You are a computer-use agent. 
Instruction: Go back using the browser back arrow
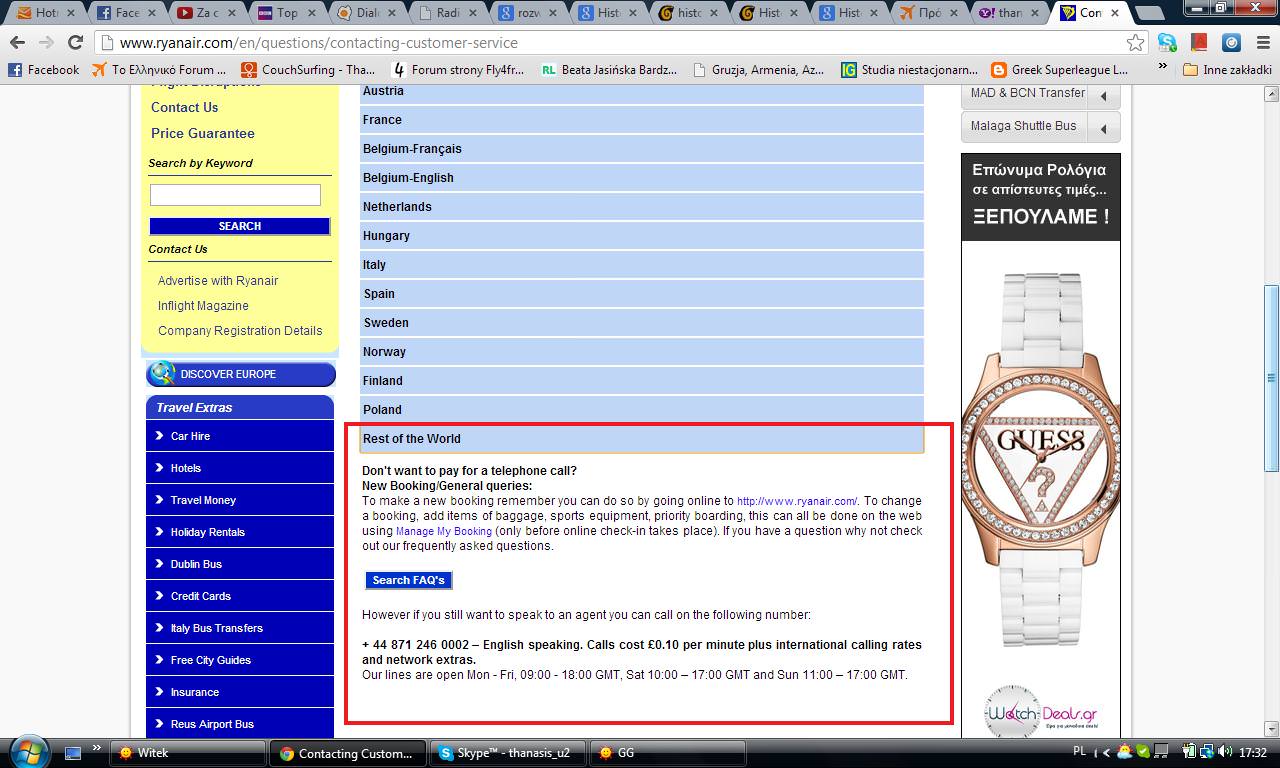[17, 43]
